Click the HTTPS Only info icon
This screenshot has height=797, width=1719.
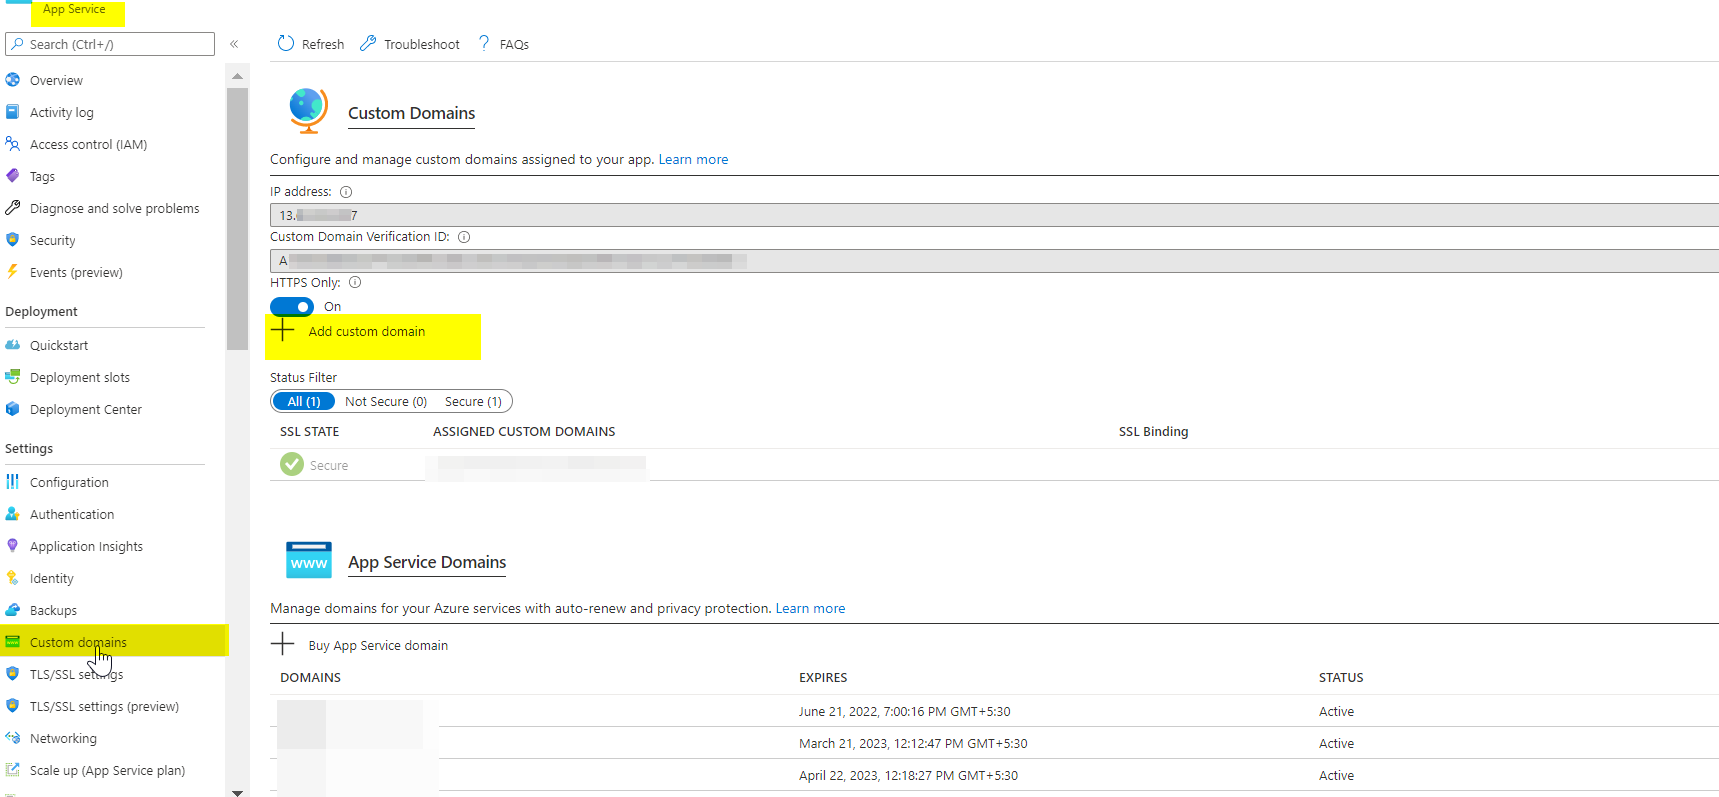pyautogui.click(x=355, y=283)
